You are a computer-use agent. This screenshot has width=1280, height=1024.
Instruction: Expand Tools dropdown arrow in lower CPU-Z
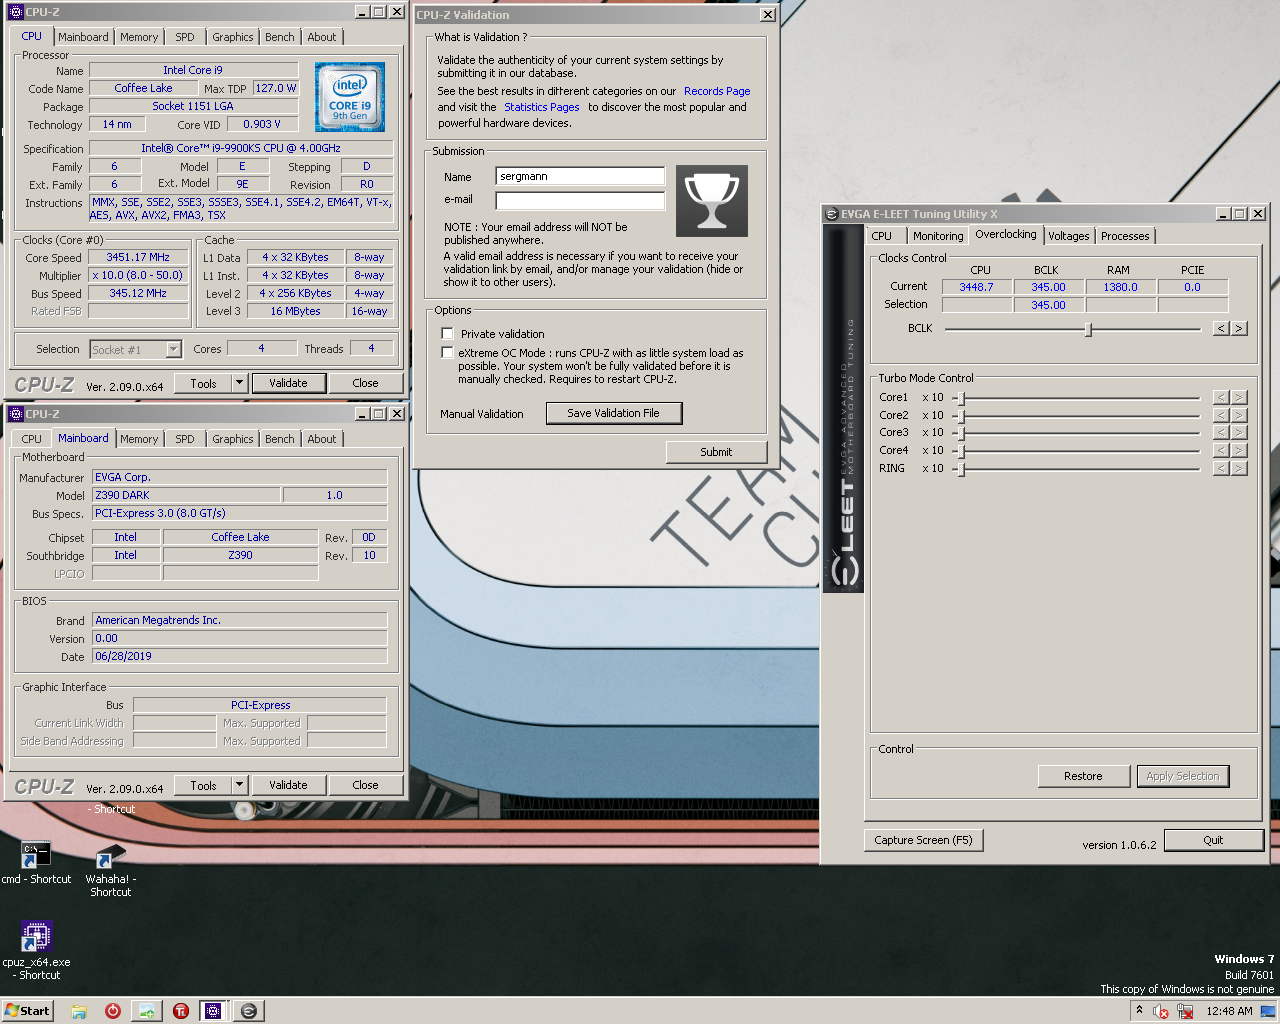pos(239,785)
